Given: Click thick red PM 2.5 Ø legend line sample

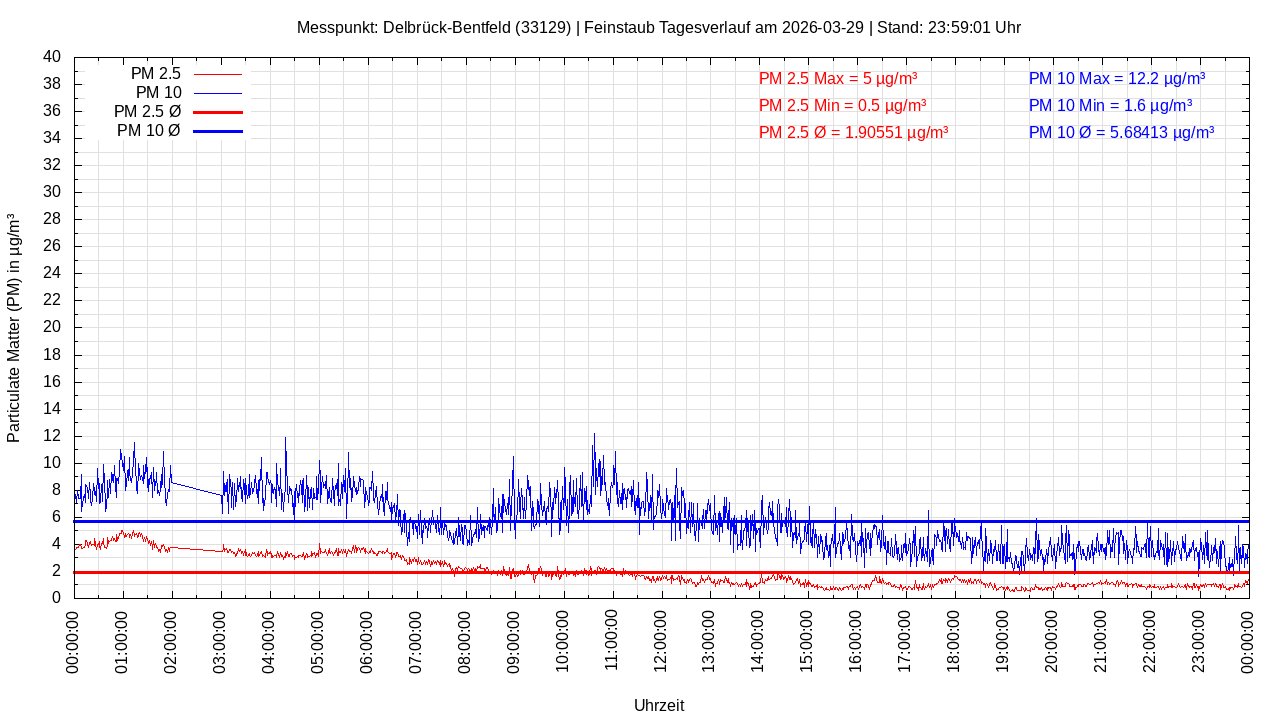Looking at the screenshot, I should (x=218, y=112).
